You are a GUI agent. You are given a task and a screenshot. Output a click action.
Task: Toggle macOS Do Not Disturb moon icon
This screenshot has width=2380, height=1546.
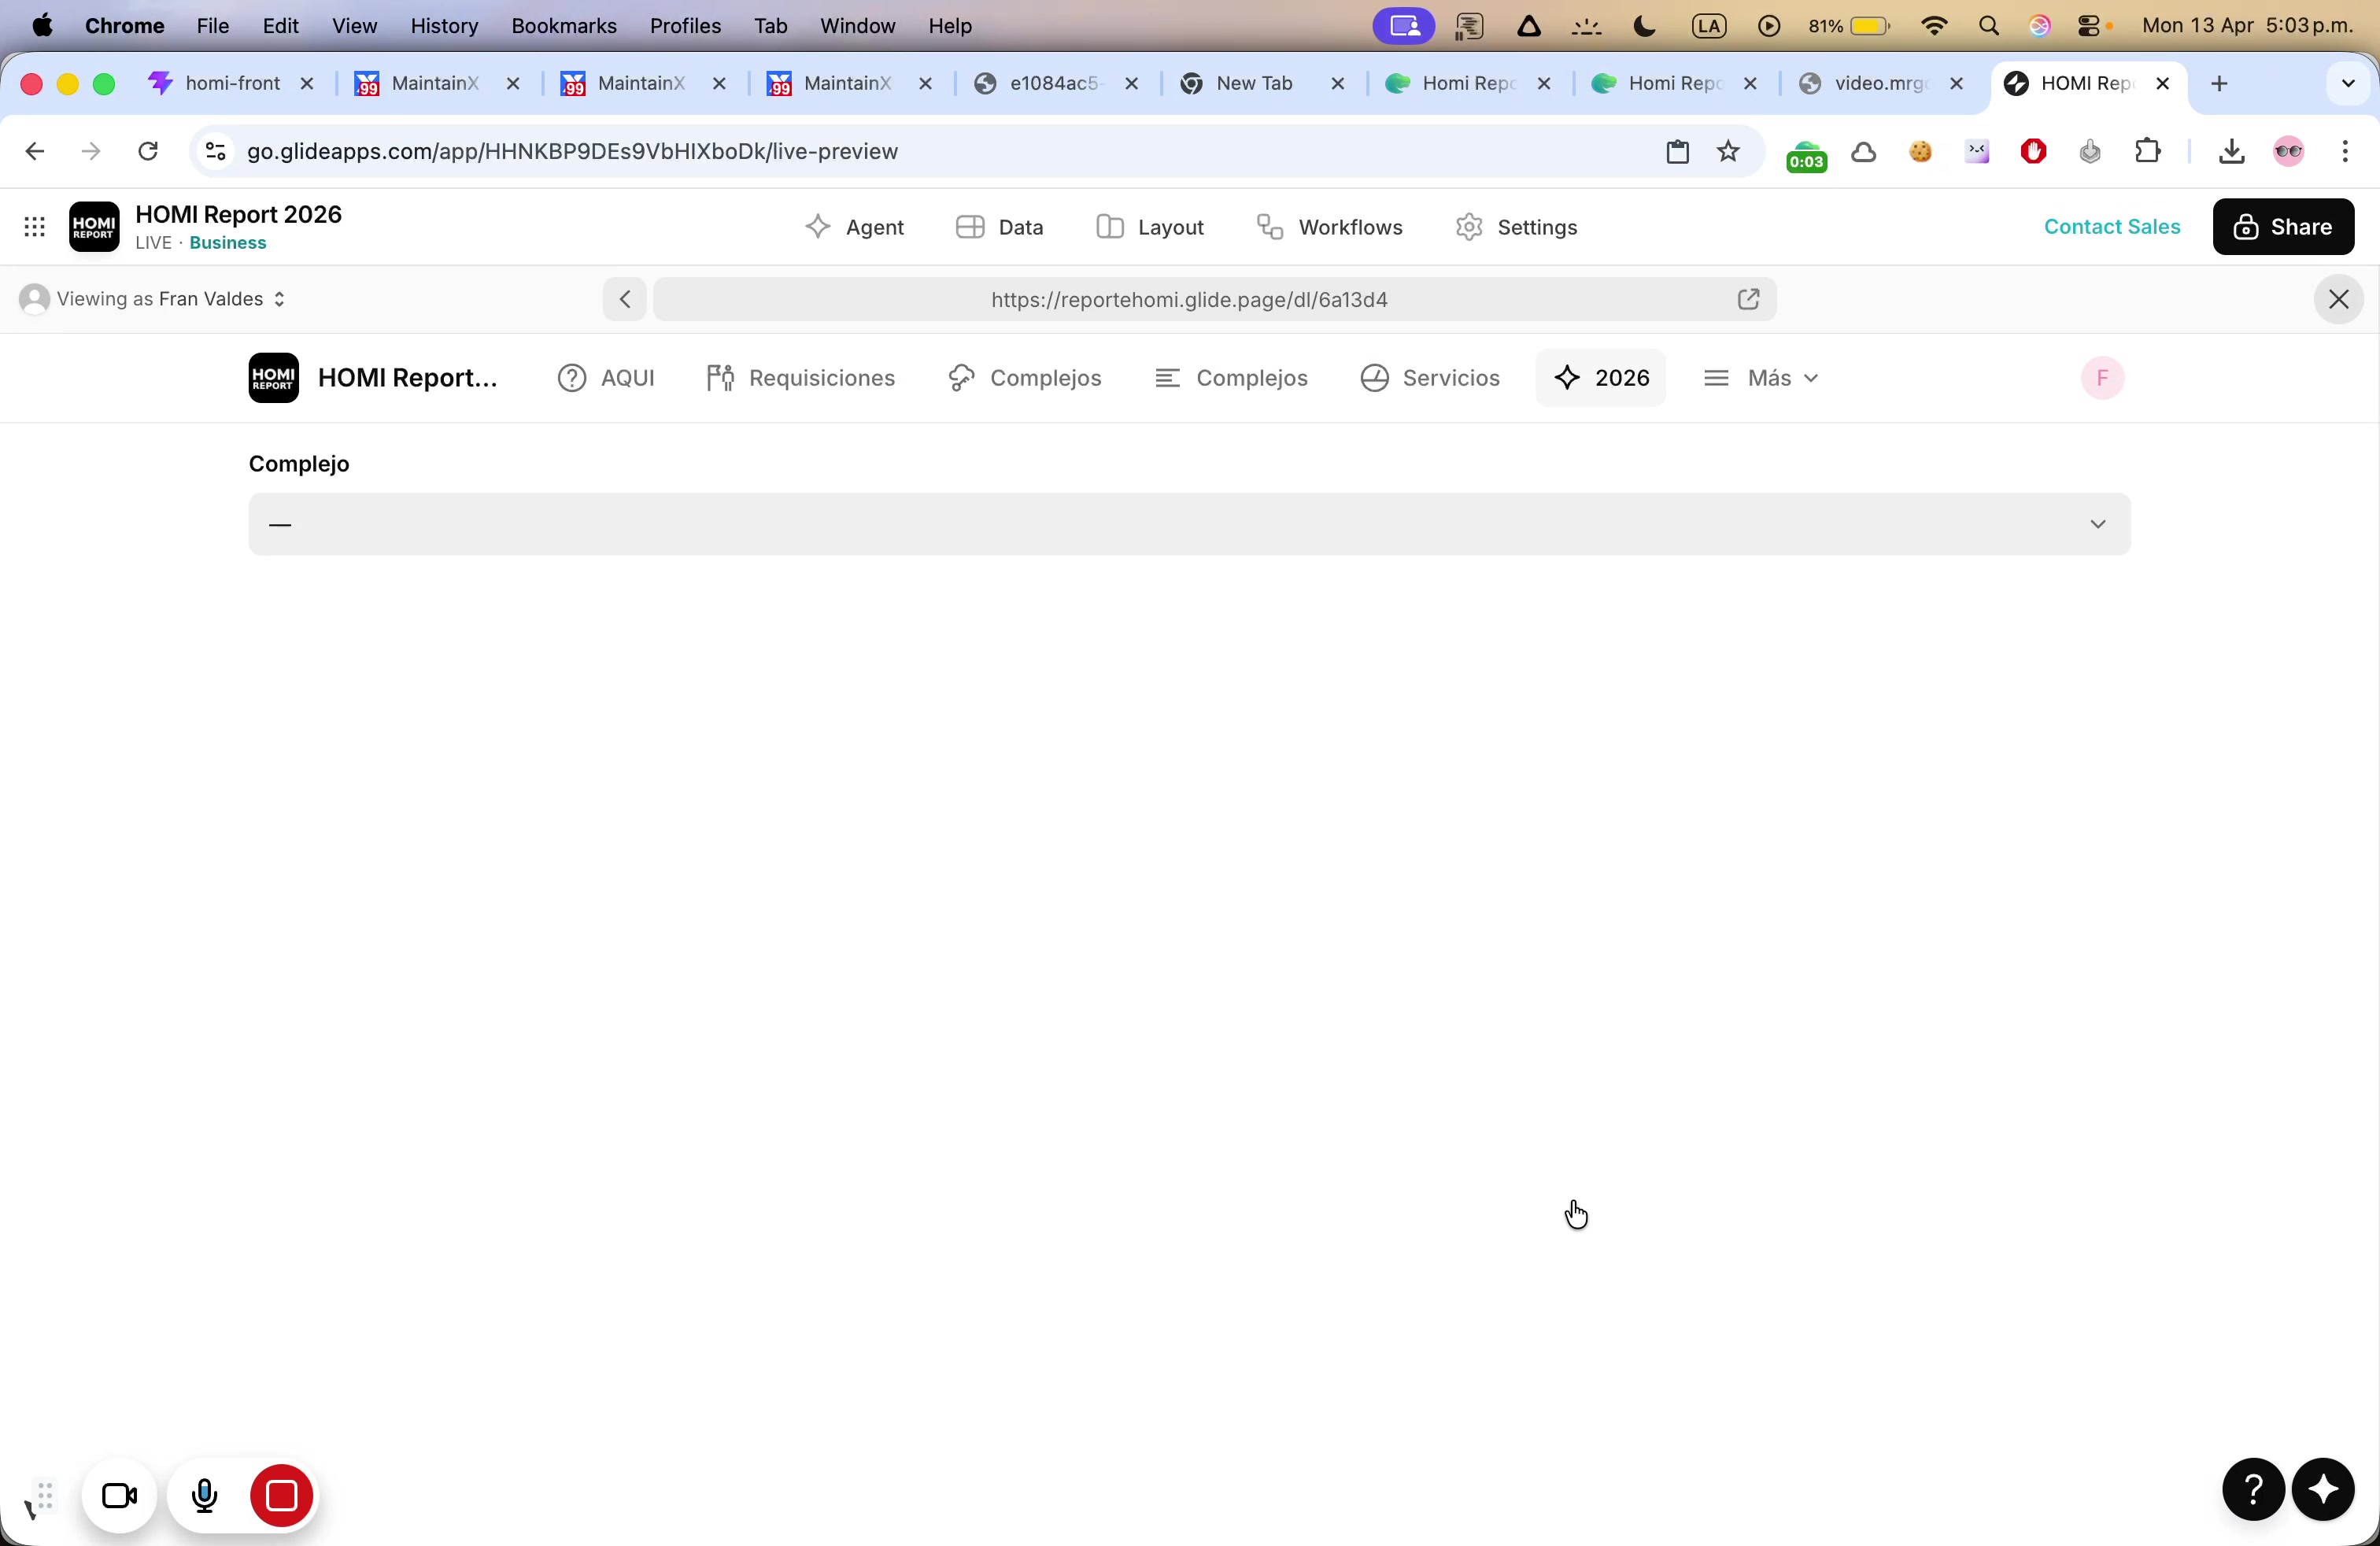[x=1645, y=27]
